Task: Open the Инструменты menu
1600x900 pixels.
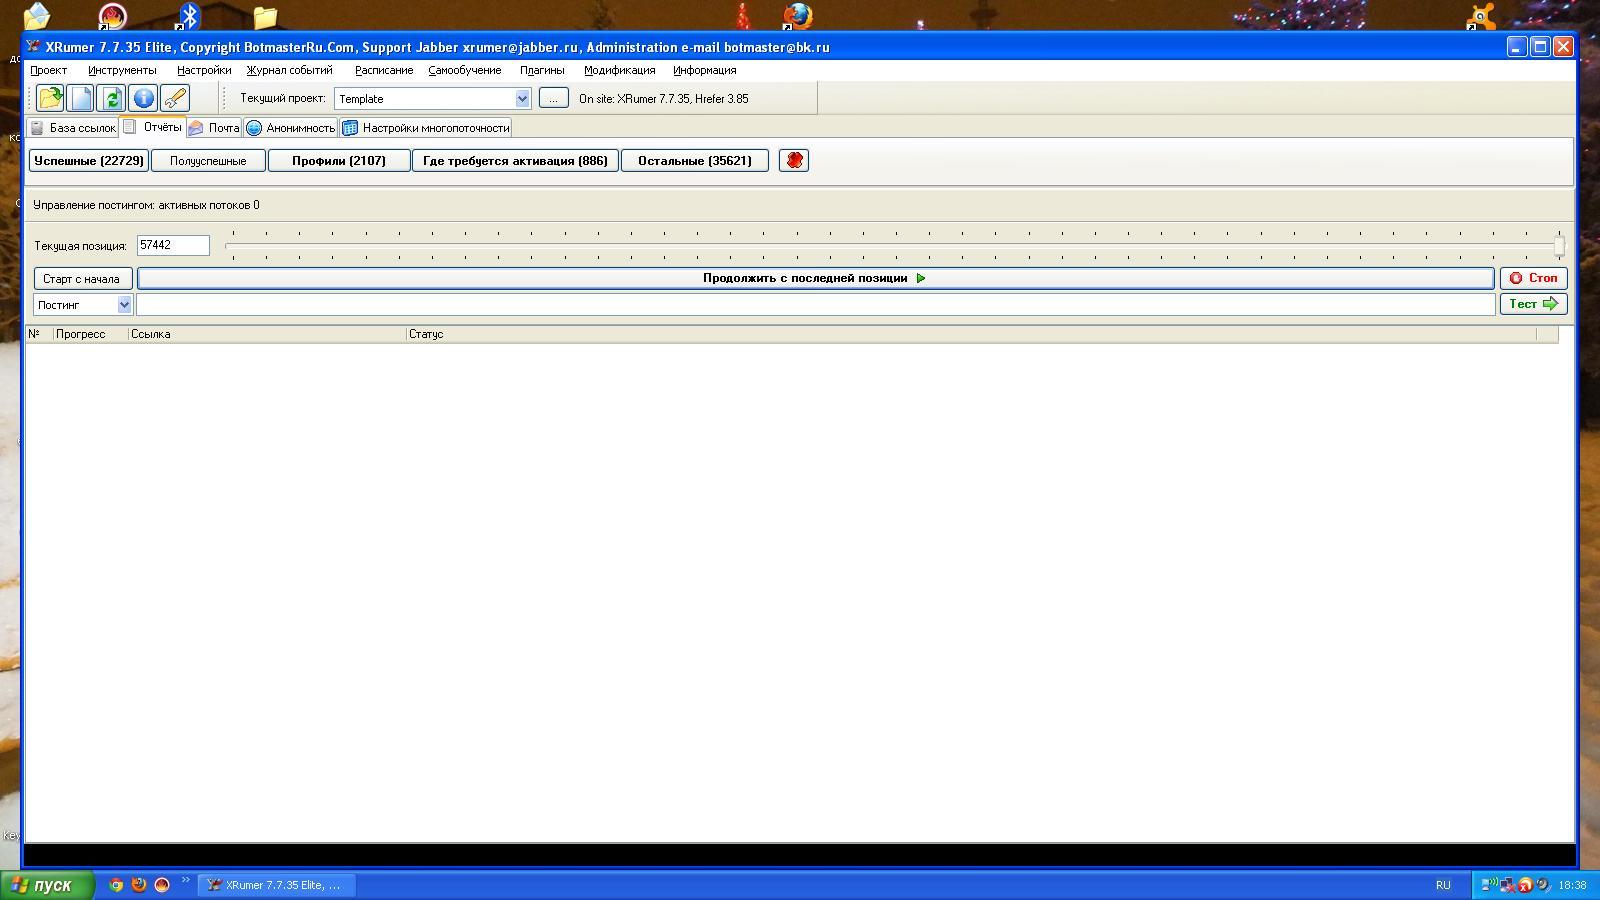Action: tap(122, 70)
